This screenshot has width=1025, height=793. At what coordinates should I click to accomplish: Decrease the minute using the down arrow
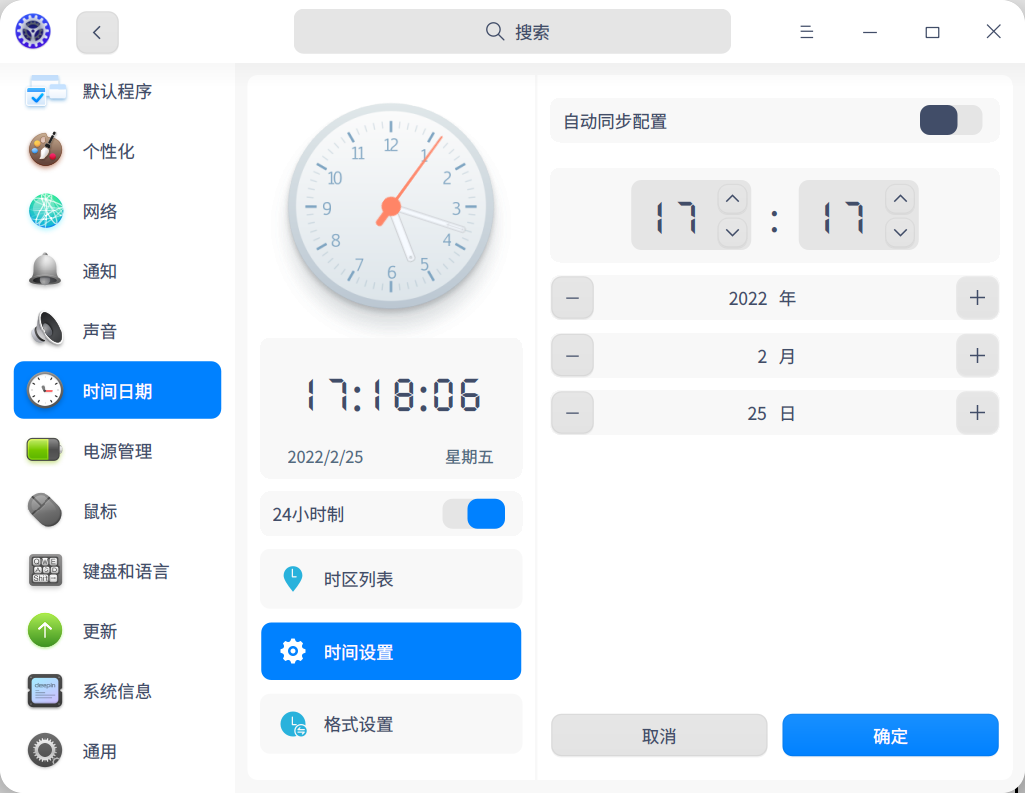click(899, 232)
